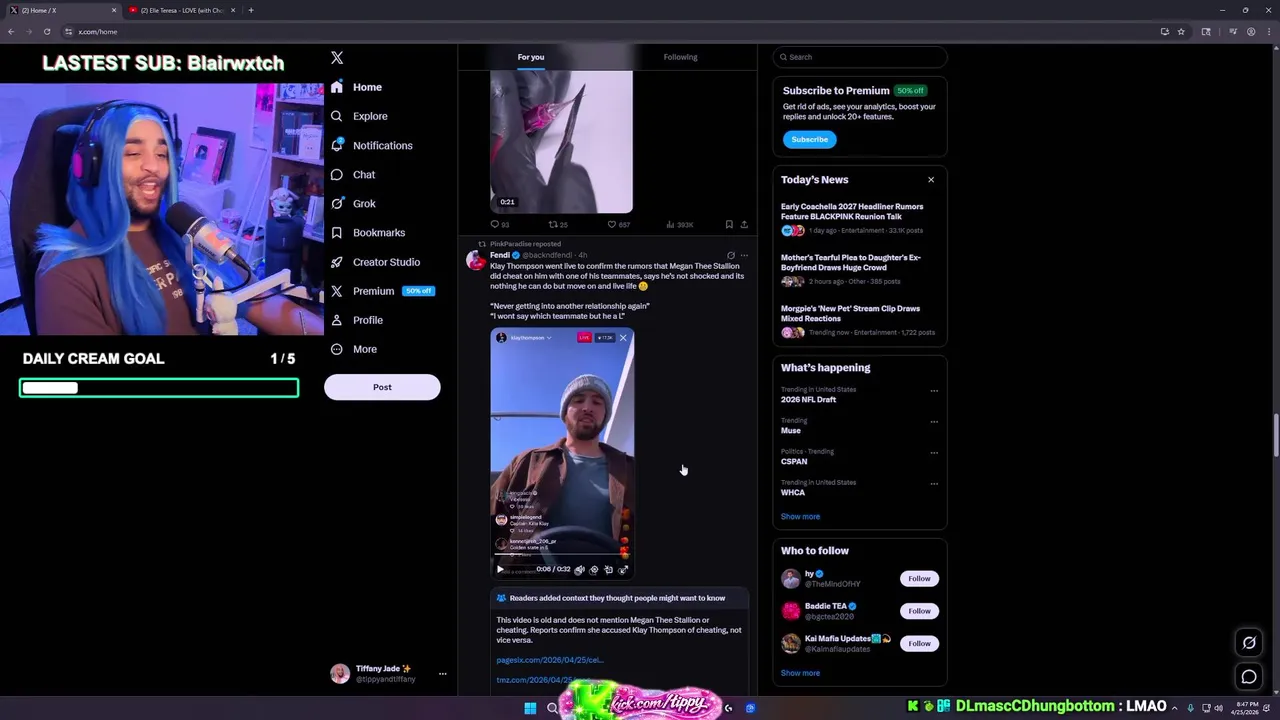Click repost icon showing 25 reposts
The width and height of the screenshot is (1280, 720).
[x=552, y=225]
